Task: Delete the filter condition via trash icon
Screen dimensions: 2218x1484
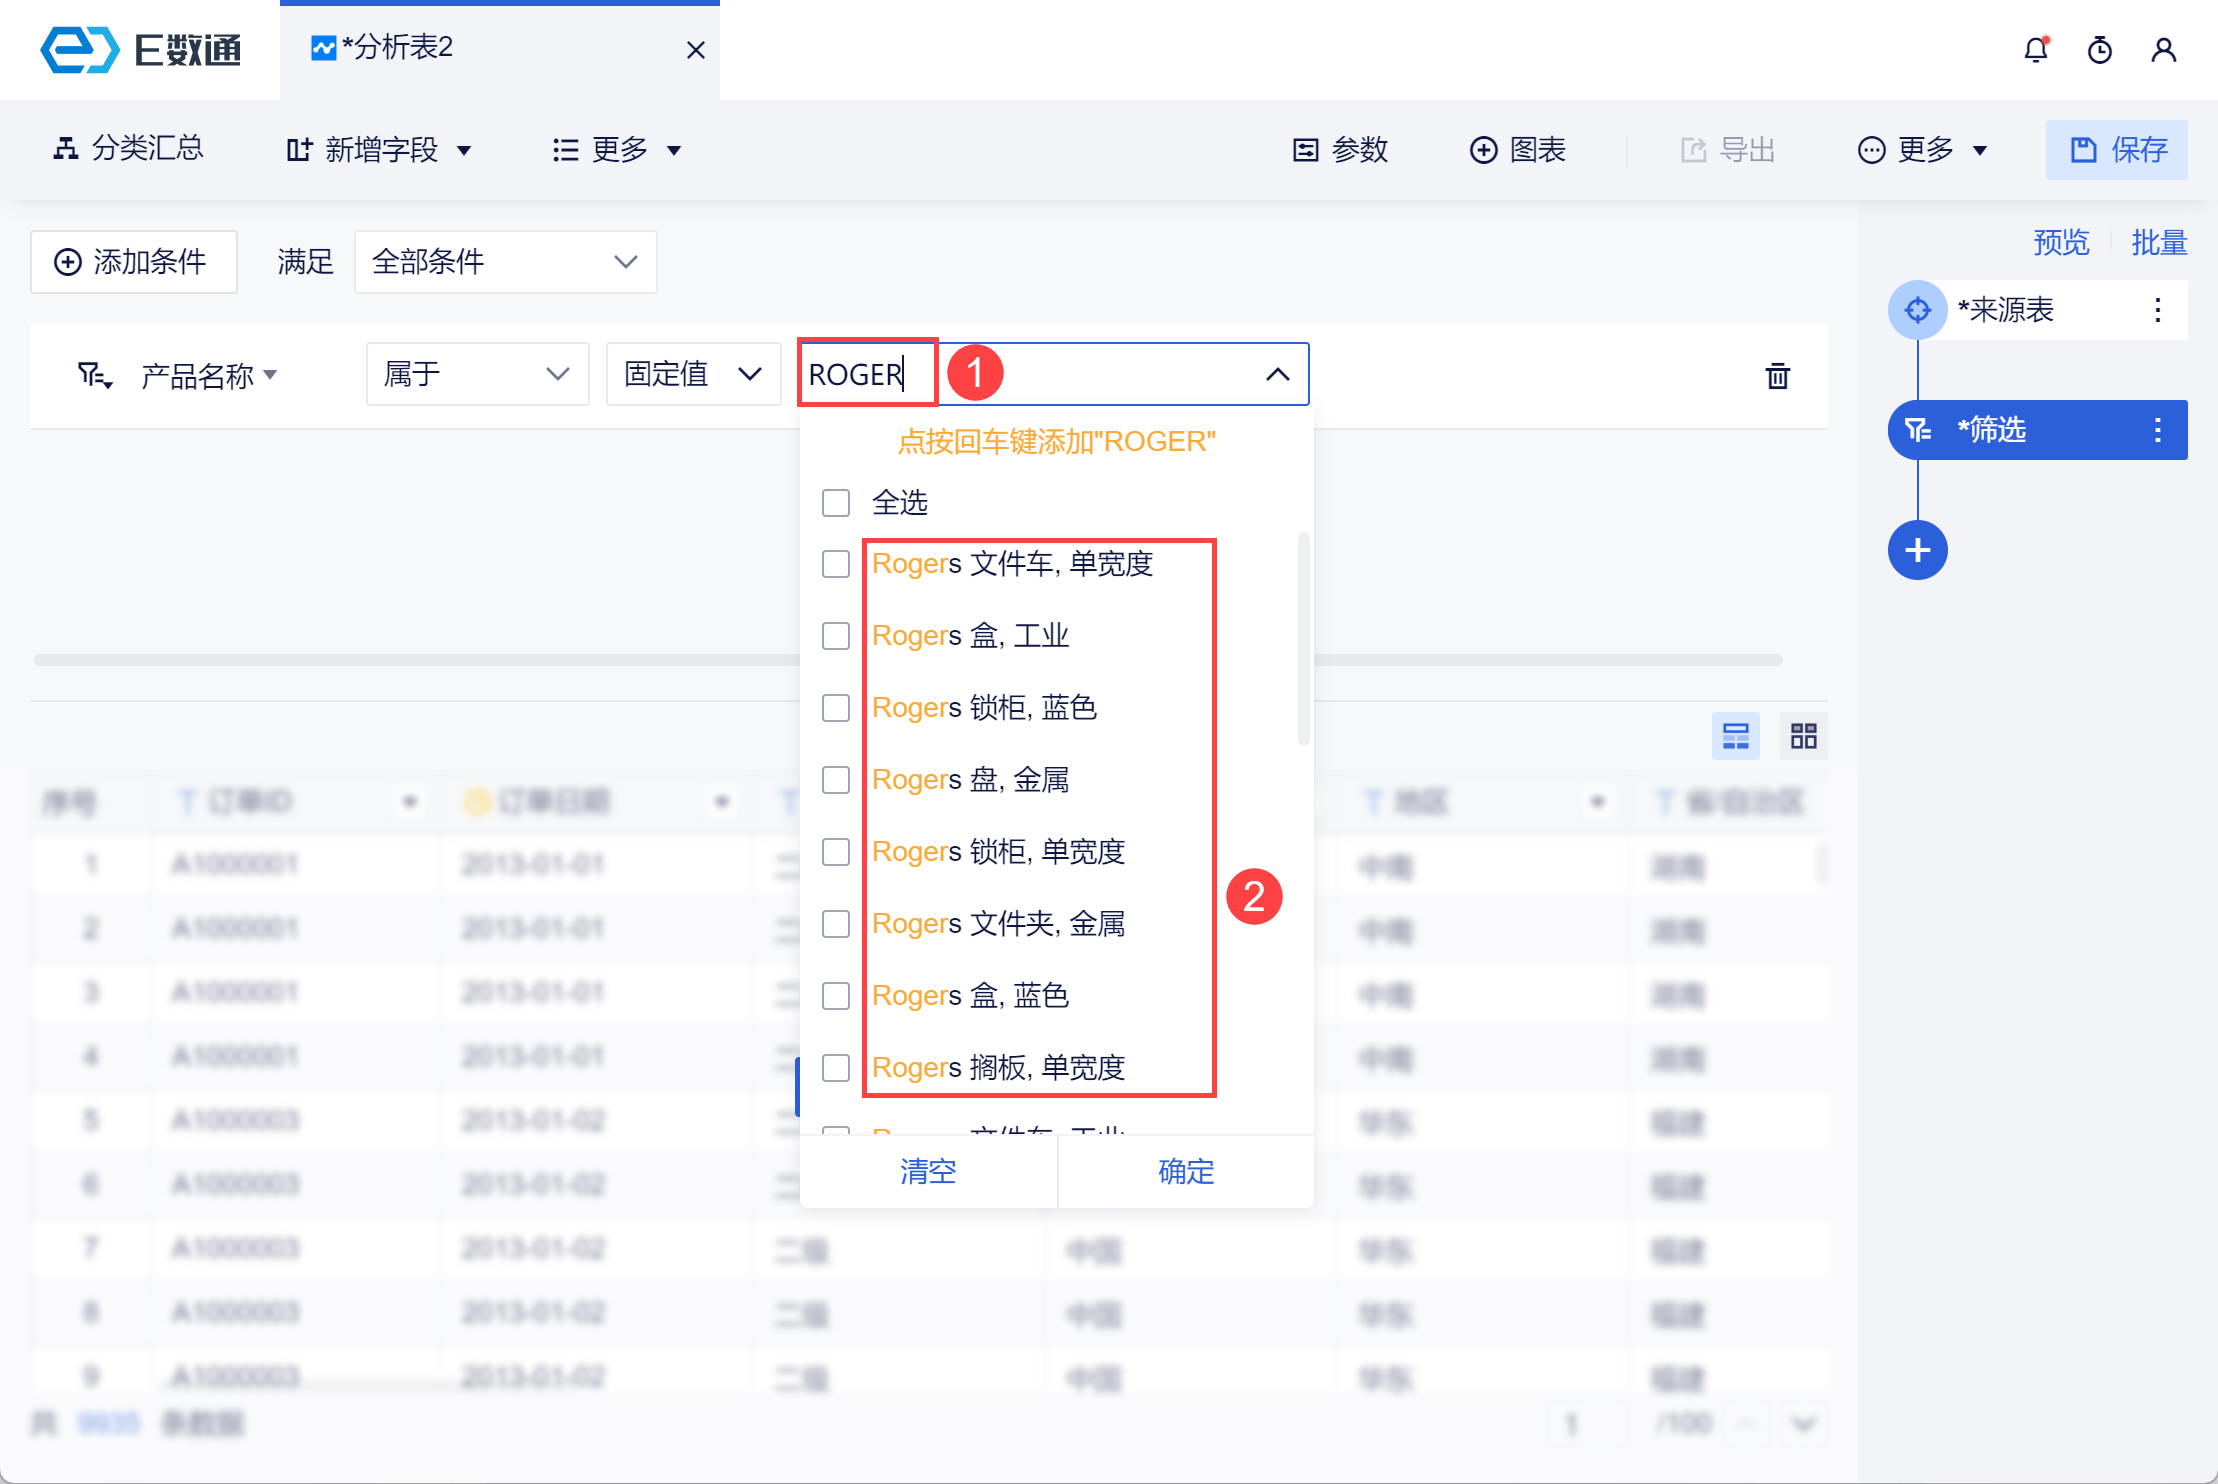Action: [1777, 376]
